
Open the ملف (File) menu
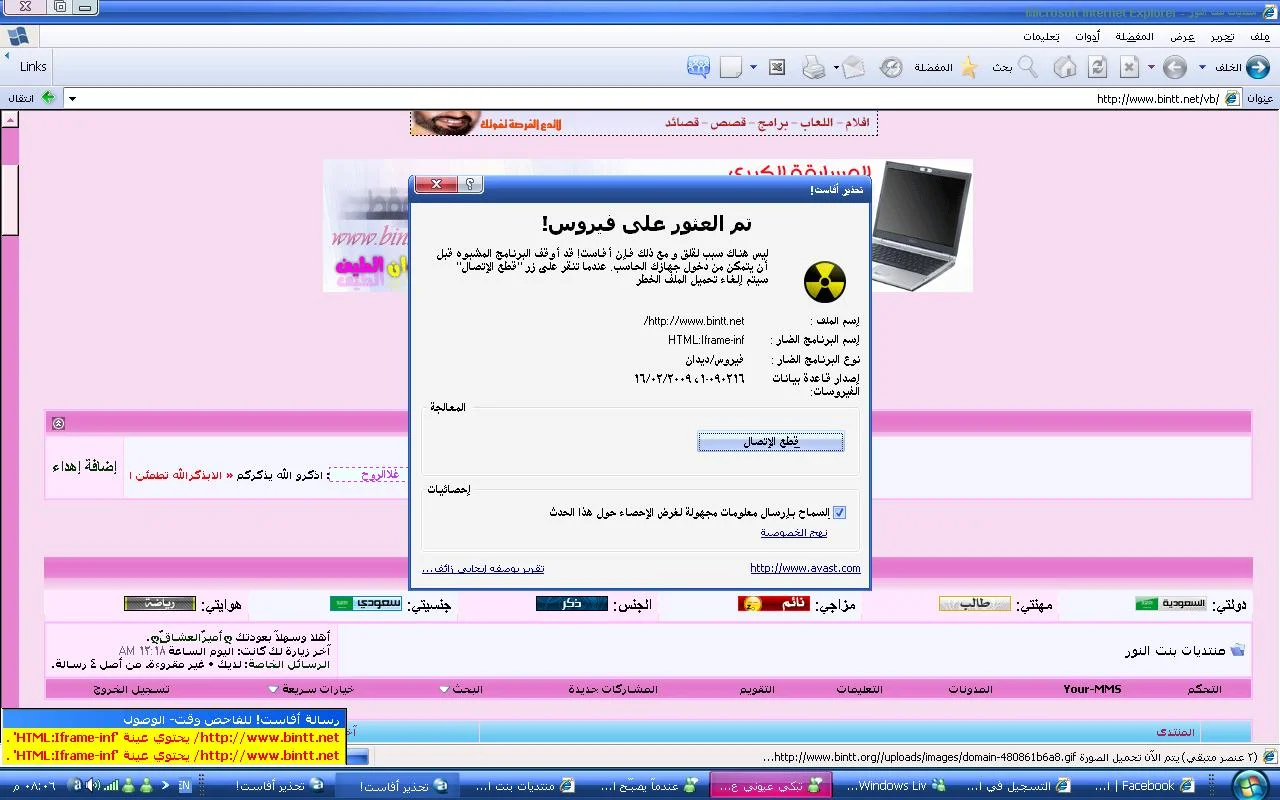point(1259,36)
